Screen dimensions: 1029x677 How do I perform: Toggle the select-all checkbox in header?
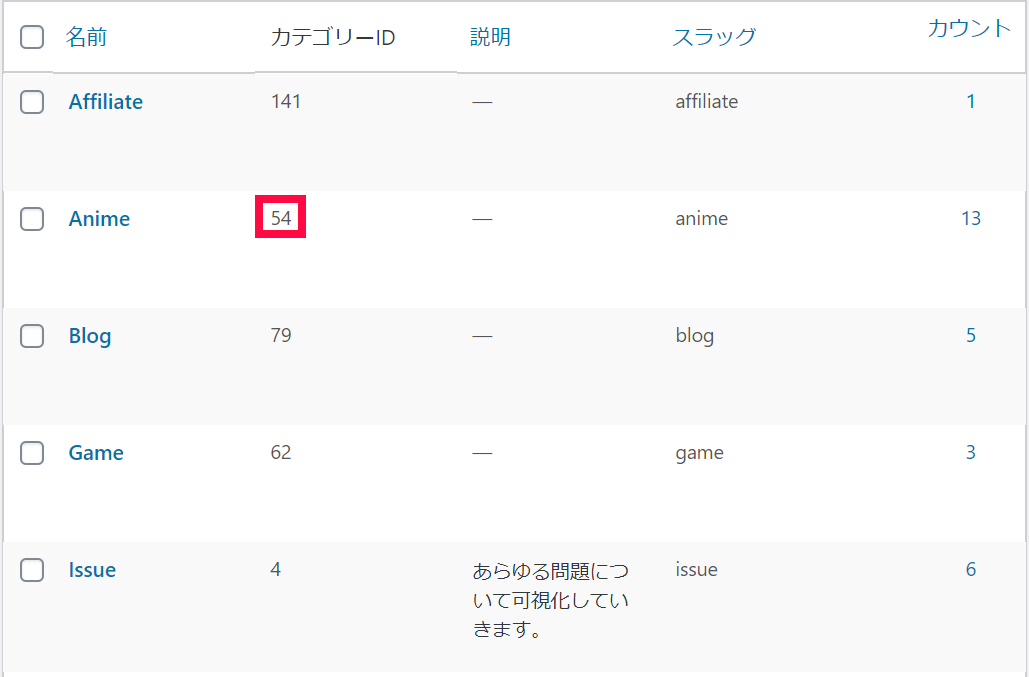[32, 38]
